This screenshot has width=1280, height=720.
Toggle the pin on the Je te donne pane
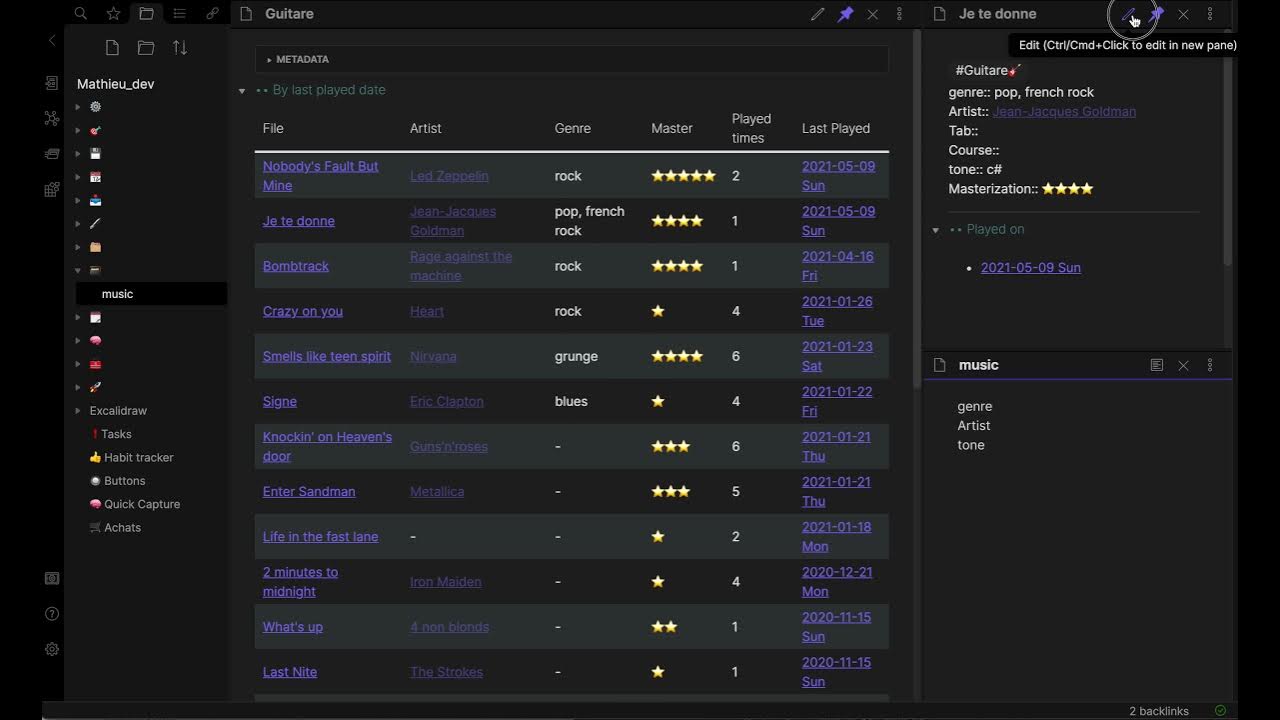(x=1157, y=14)
